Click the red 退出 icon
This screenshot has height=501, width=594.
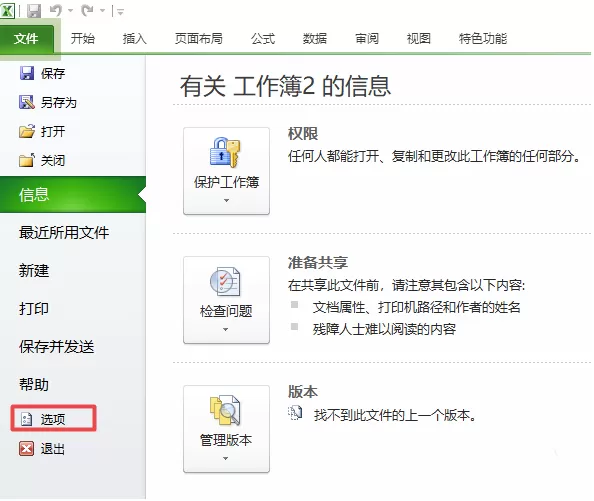[x=27, y=449]
